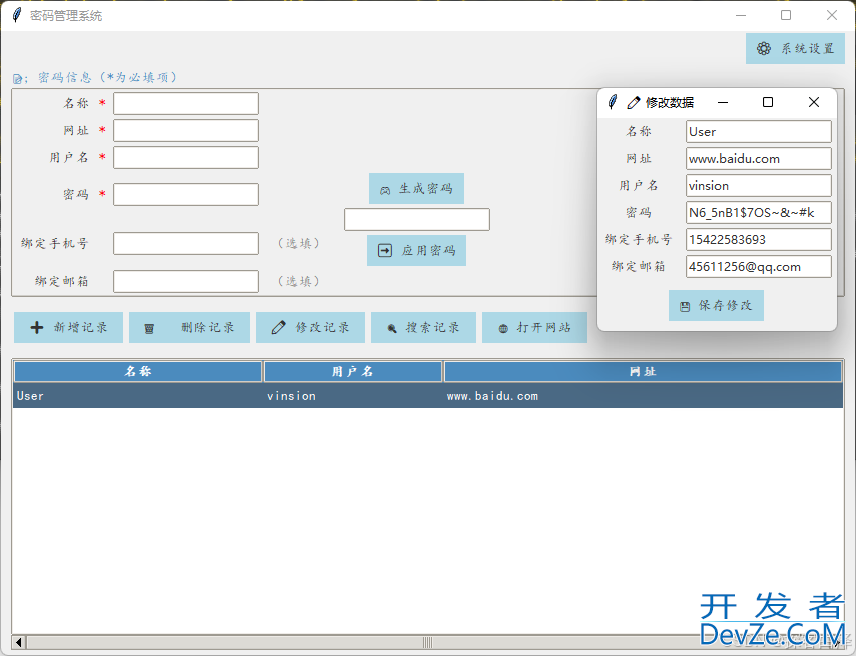This screenshot has width=856, height=656.
Task: Click the gamepad icon on 生成密码
Action: (x=385, y=190)
